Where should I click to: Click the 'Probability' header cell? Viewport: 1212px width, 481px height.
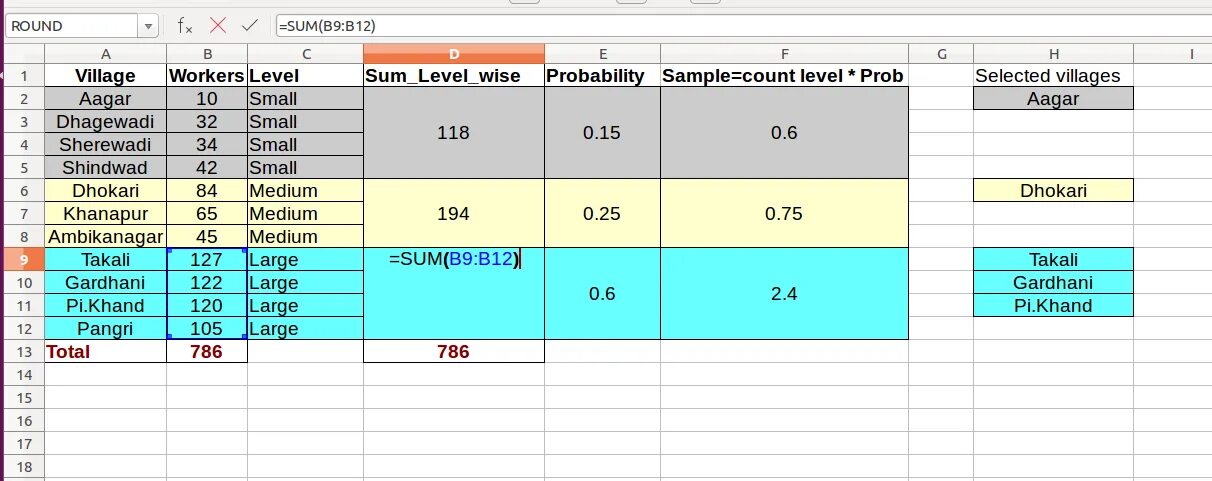click(602, 76)
